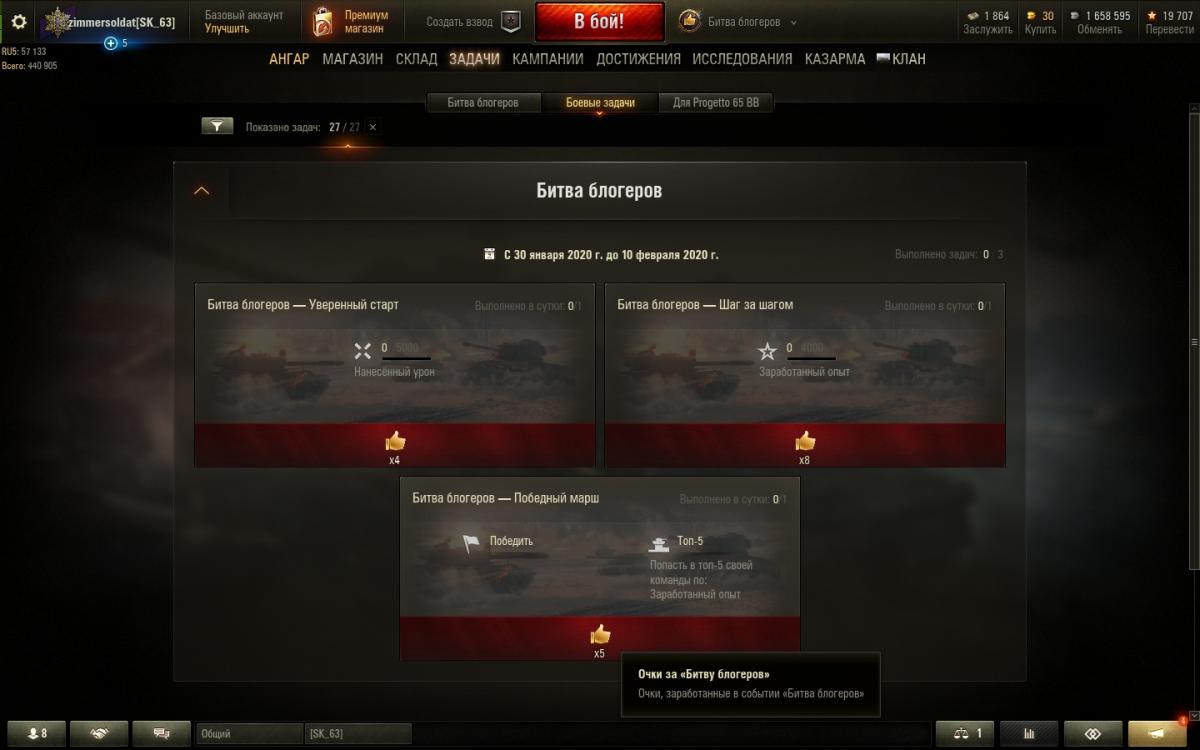Open the chat channels icon

click(162, 734)
